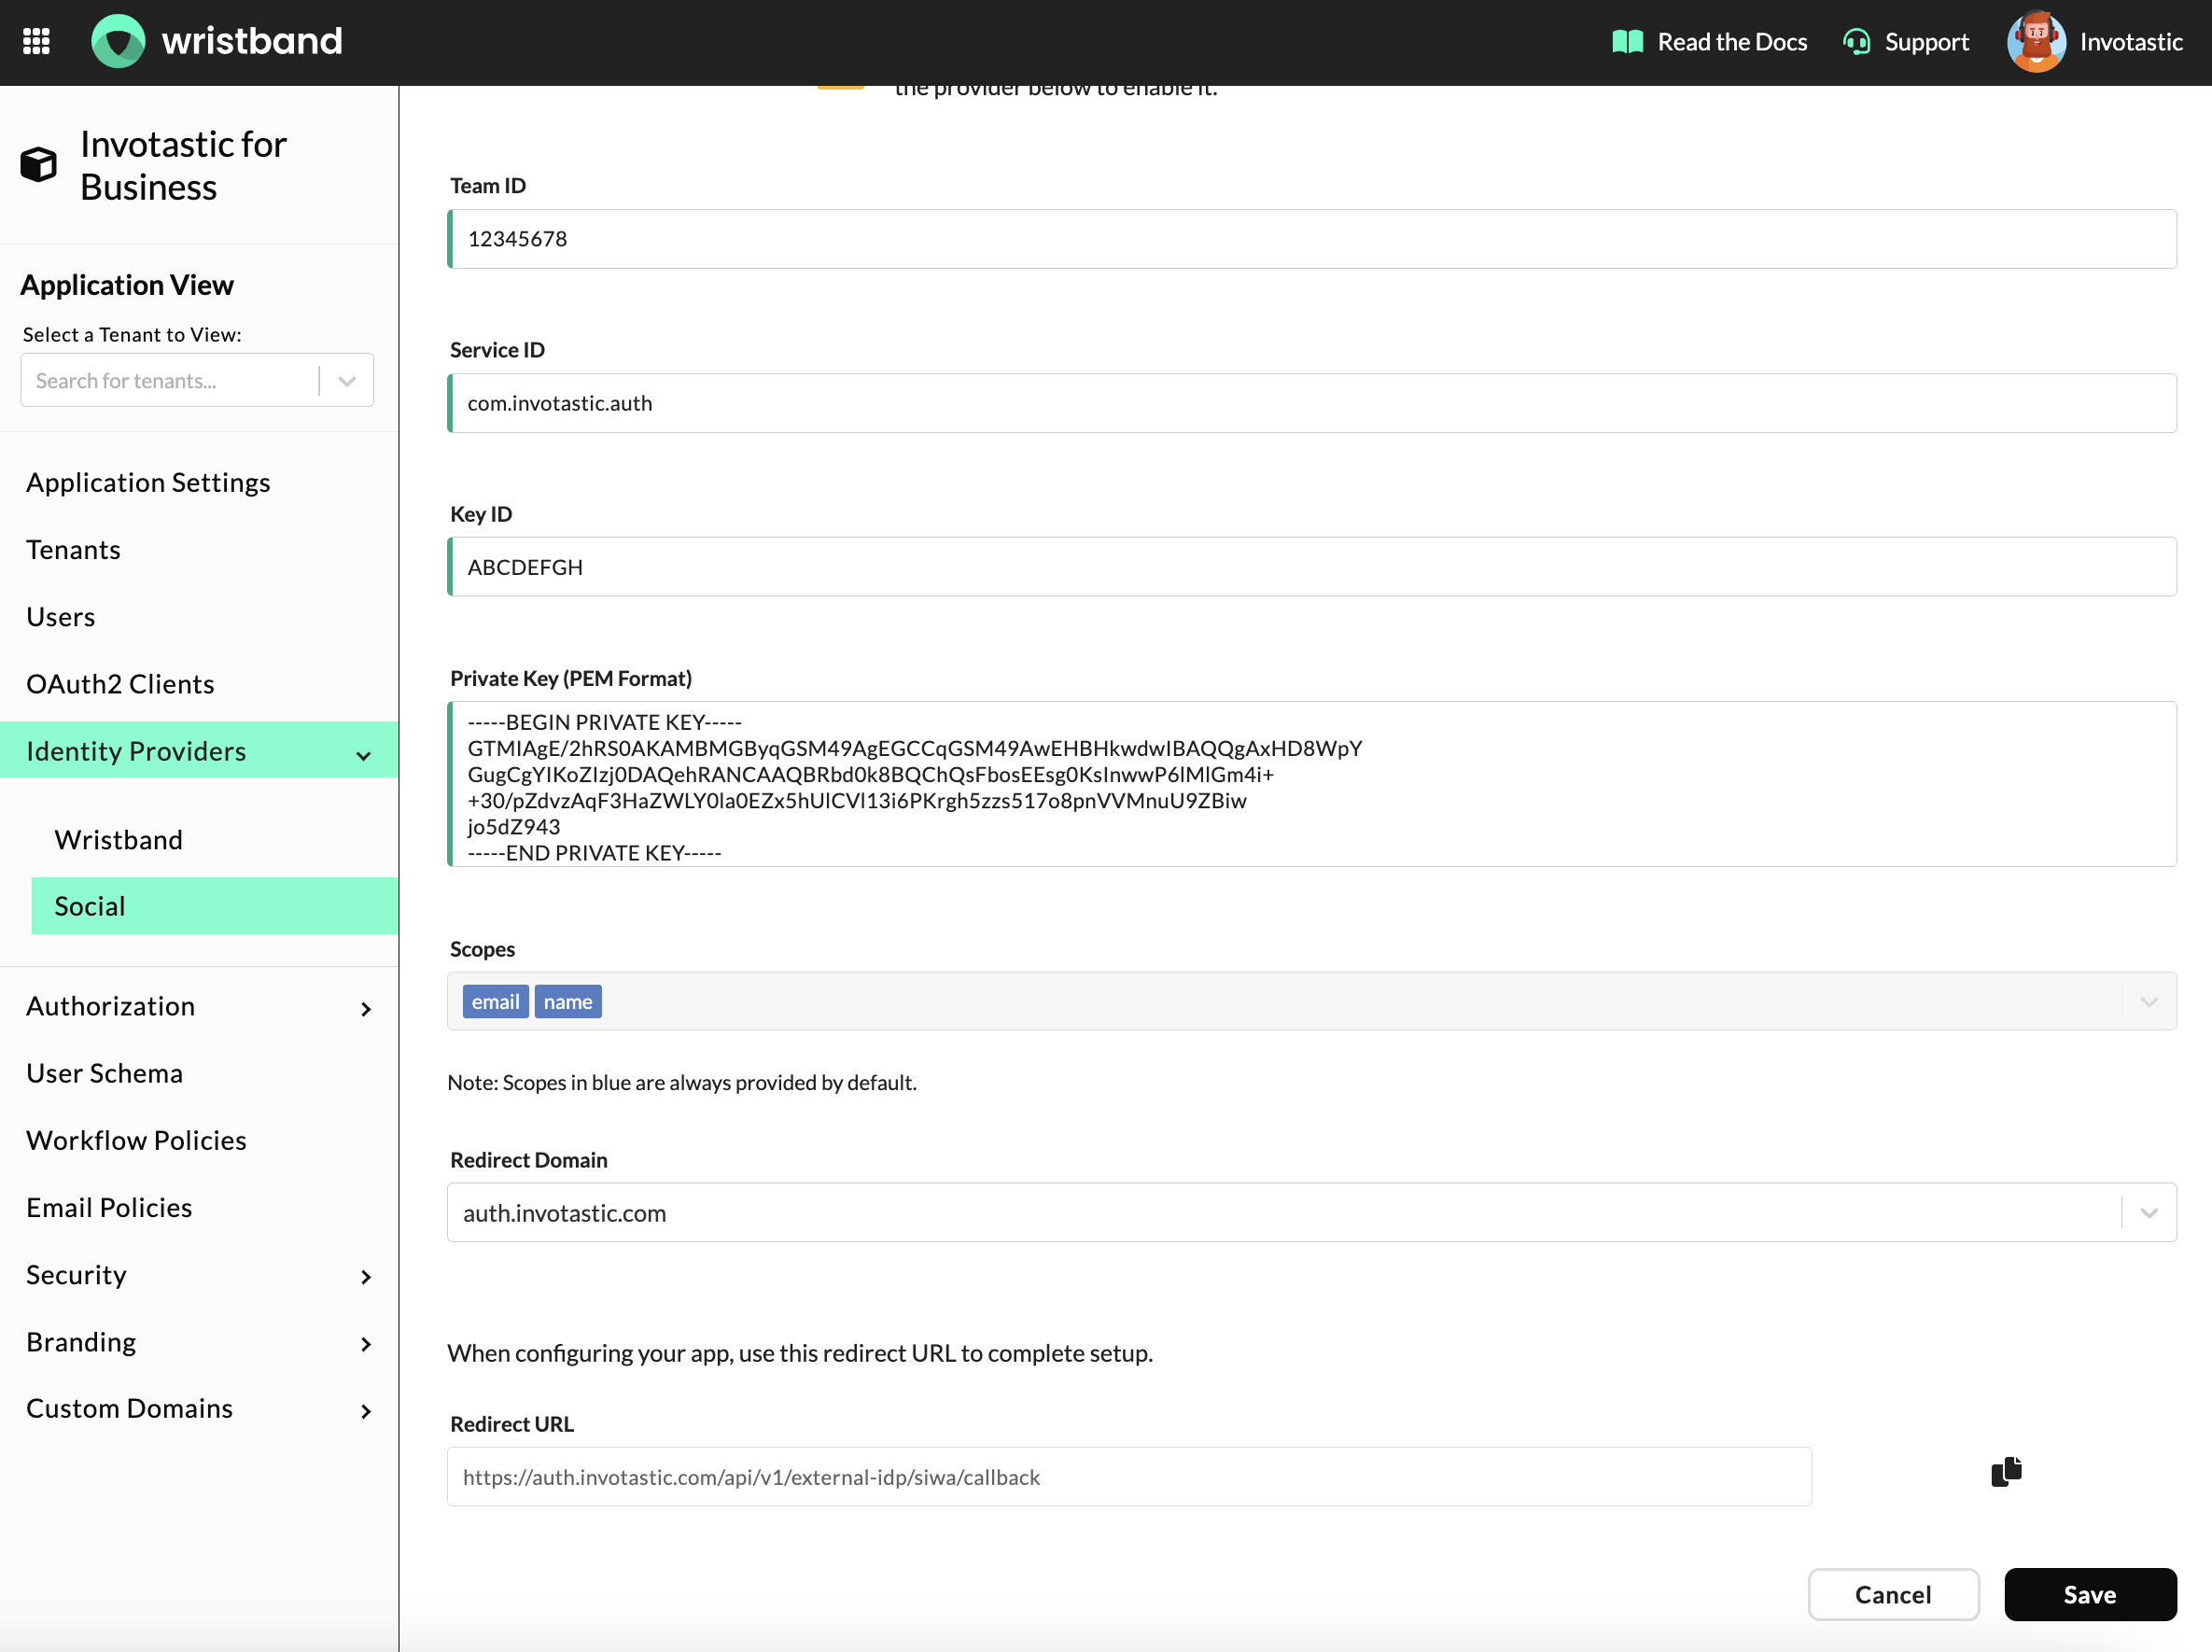Screen dimensions: 2212x1652
Task: Collapse the Identity Providers chevron
Action: click(364, 756)
